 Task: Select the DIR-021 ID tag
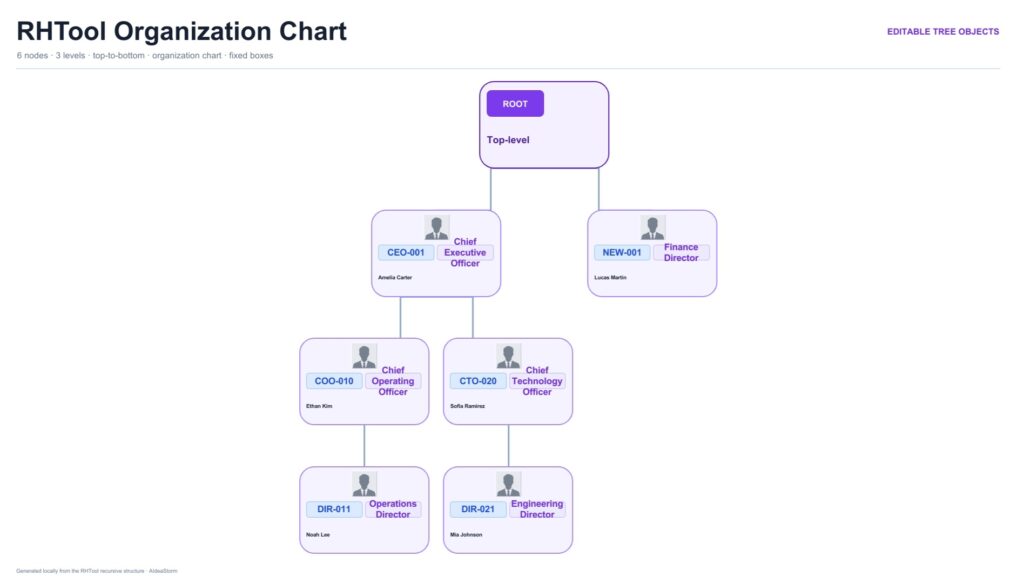click(478, 509)
